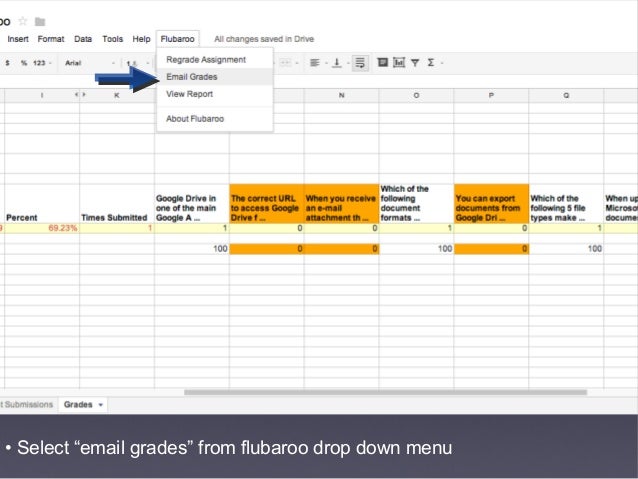Open the 123 number formats dropdown
The width and height of the screenshot is (638, 479).
coord(42,63)
